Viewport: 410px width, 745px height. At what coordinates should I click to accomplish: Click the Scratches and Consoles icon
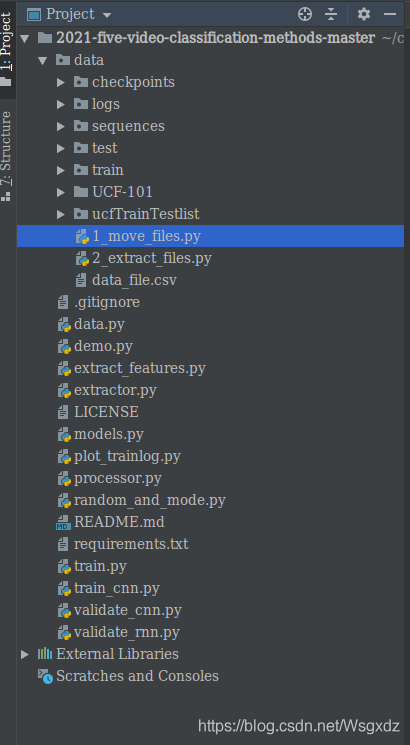[x=46, y=676]
